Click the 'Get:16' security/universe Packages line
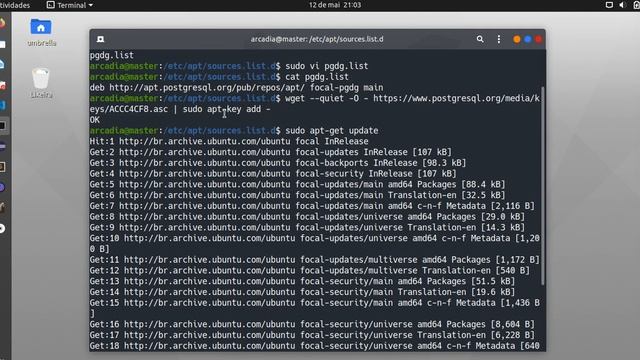 pos(312,324)
